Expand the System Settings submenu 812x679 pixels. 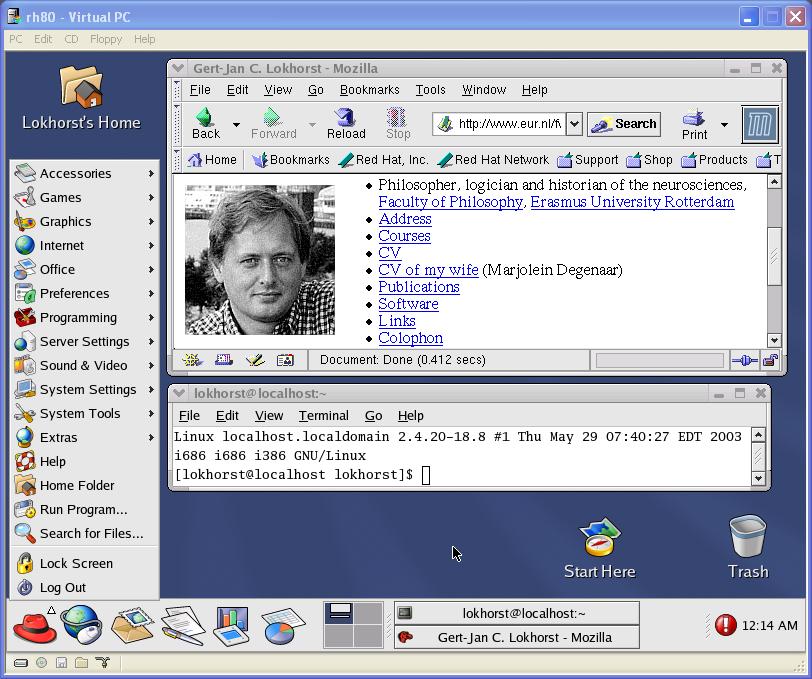(x=84, y=389)
